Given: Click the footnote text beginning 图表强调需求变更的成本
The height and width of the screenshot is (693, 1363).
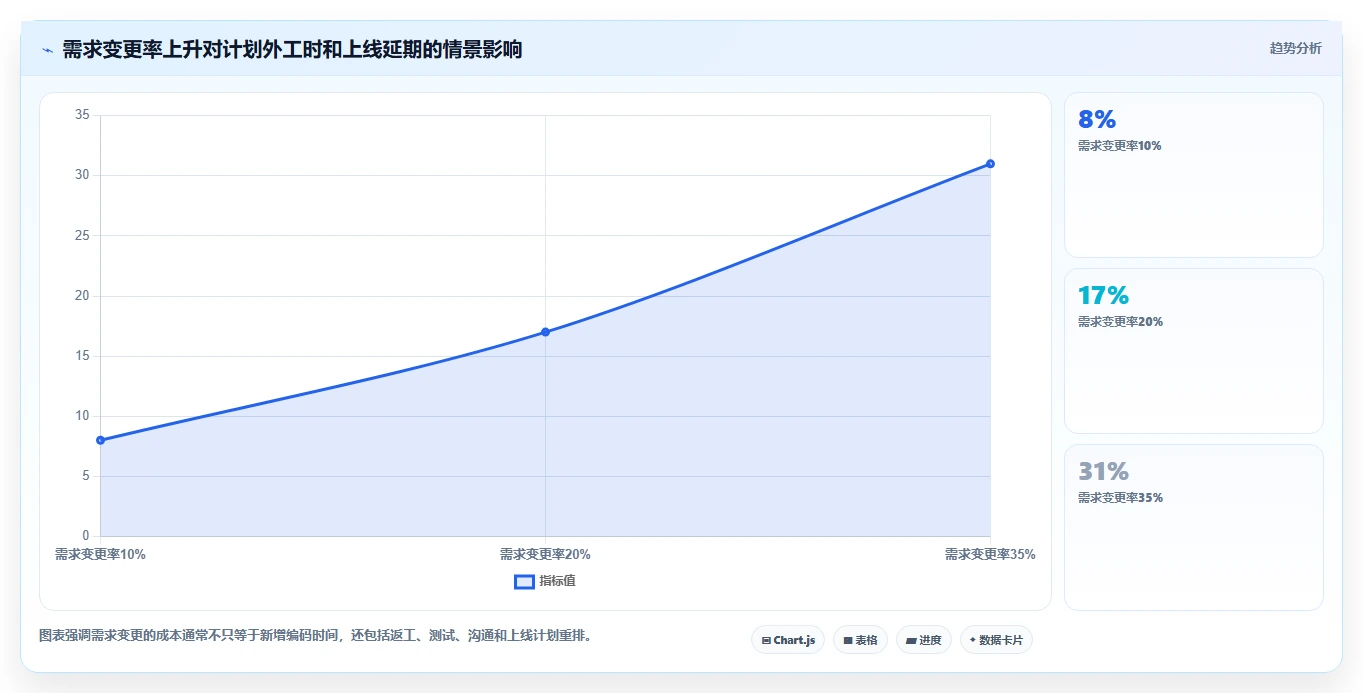Looking at the screenshot, I should [x=315, y=635].
